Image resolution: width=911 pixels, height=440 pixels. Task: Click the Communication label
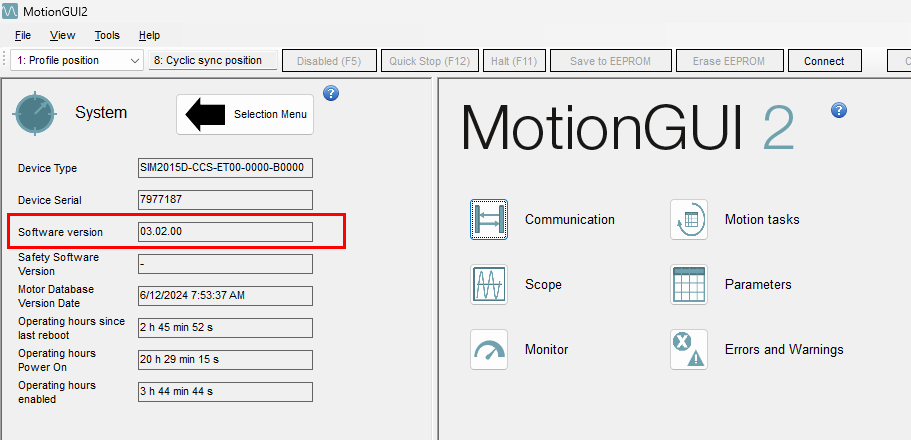tap(569, 220)
